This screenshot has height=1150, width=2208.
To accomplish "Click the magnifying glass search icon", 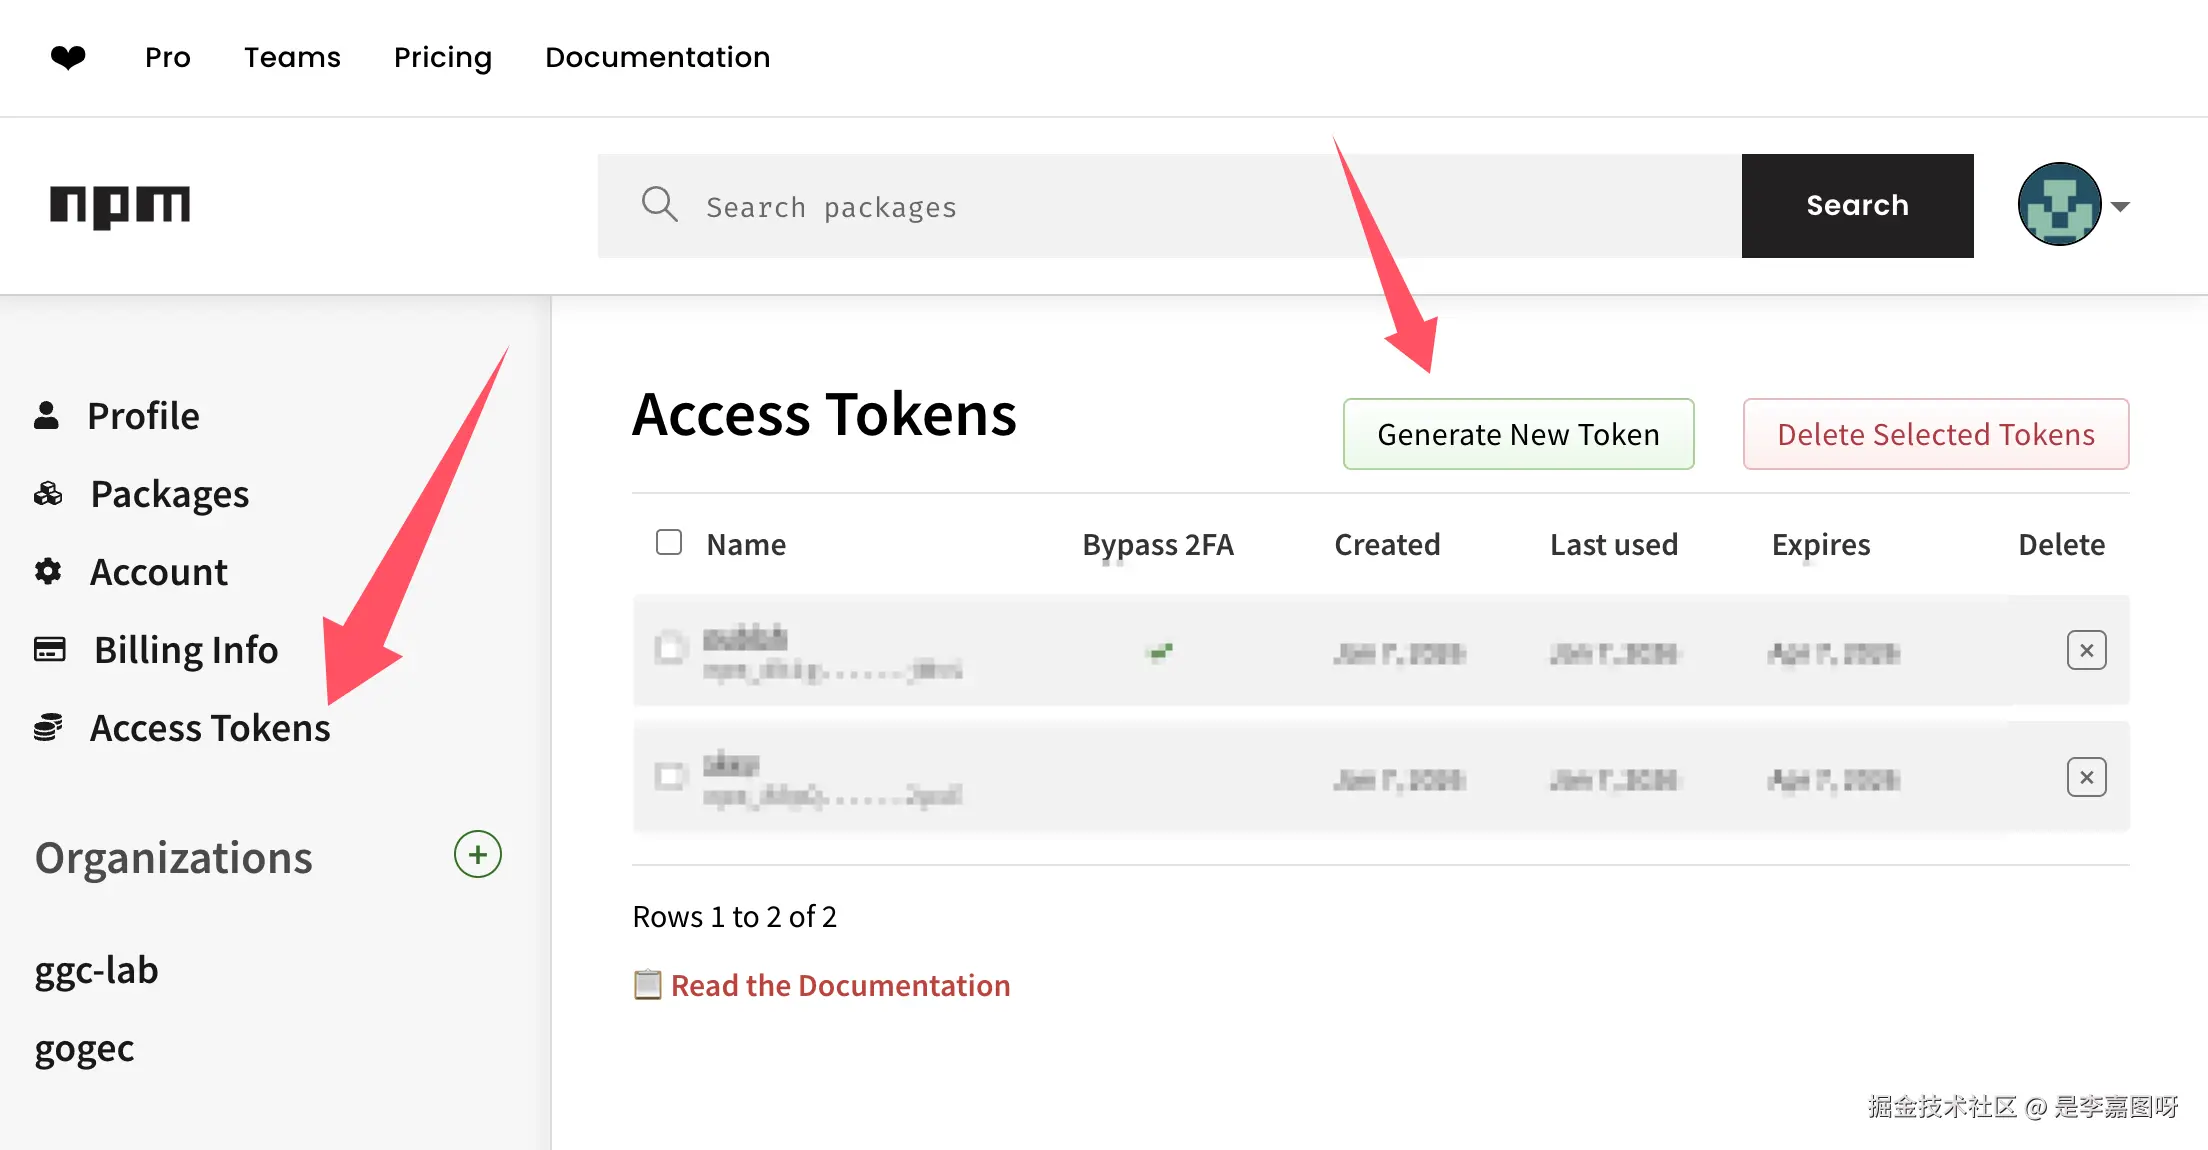I will (659, 205).
